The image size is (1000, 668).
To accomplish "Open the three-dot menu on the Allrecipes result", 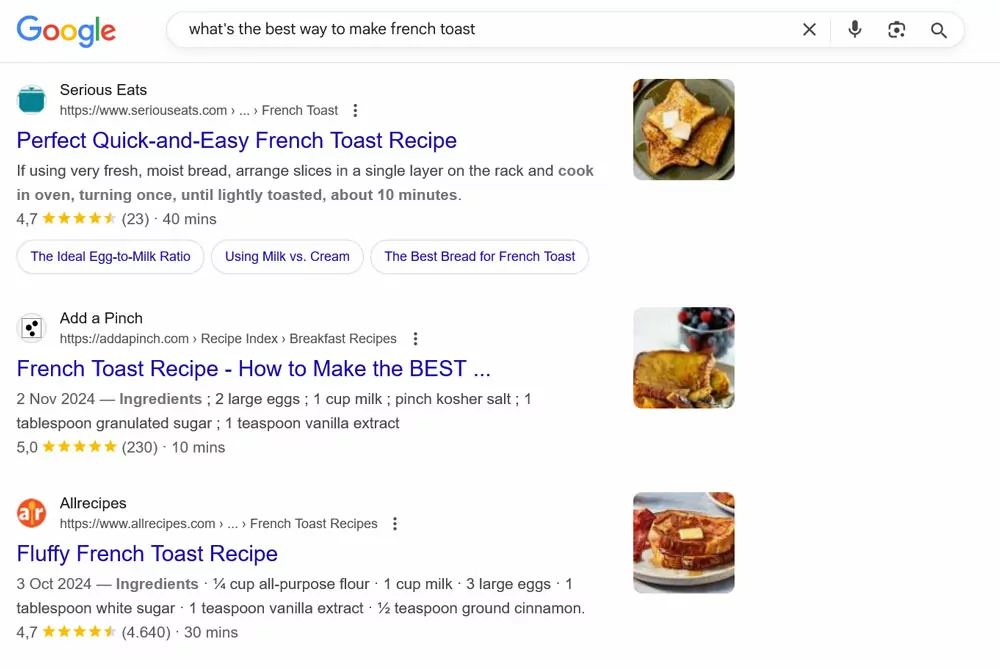I will 395,523.
